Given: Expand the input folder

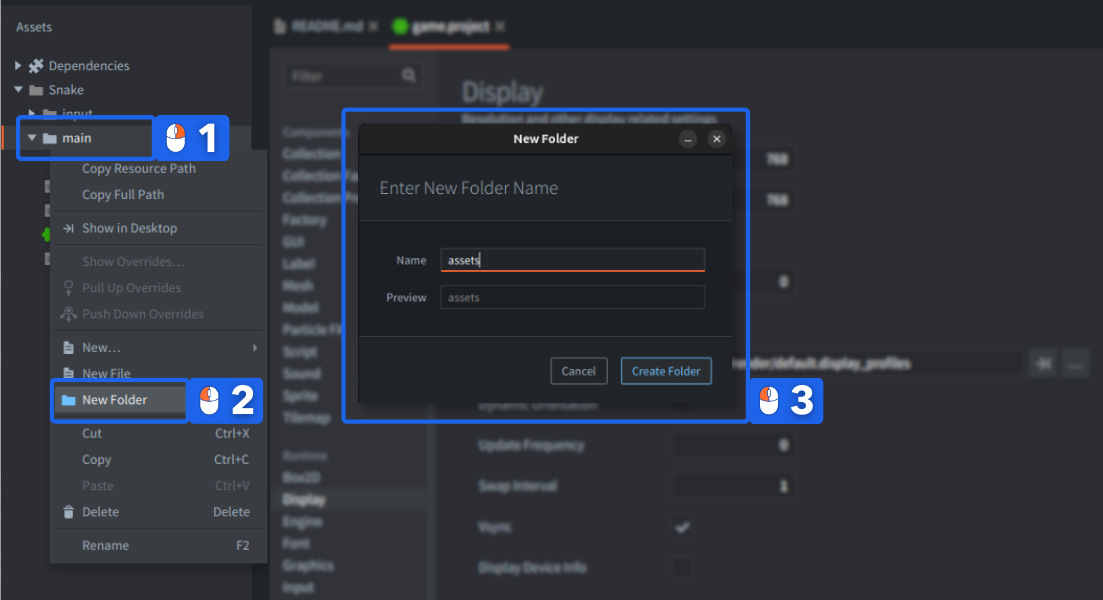Looking at the screenshot, I should tap(32, 113).
